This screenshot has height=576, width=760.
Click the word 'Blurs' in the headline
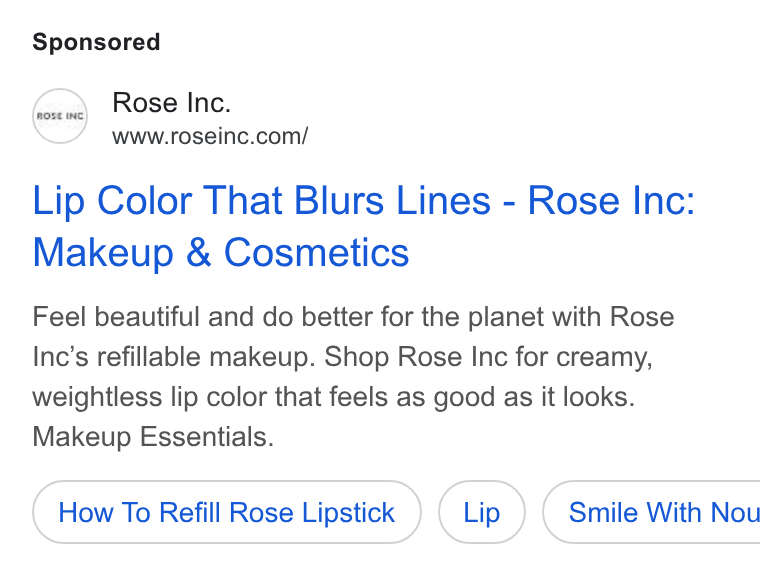[339, 201]
